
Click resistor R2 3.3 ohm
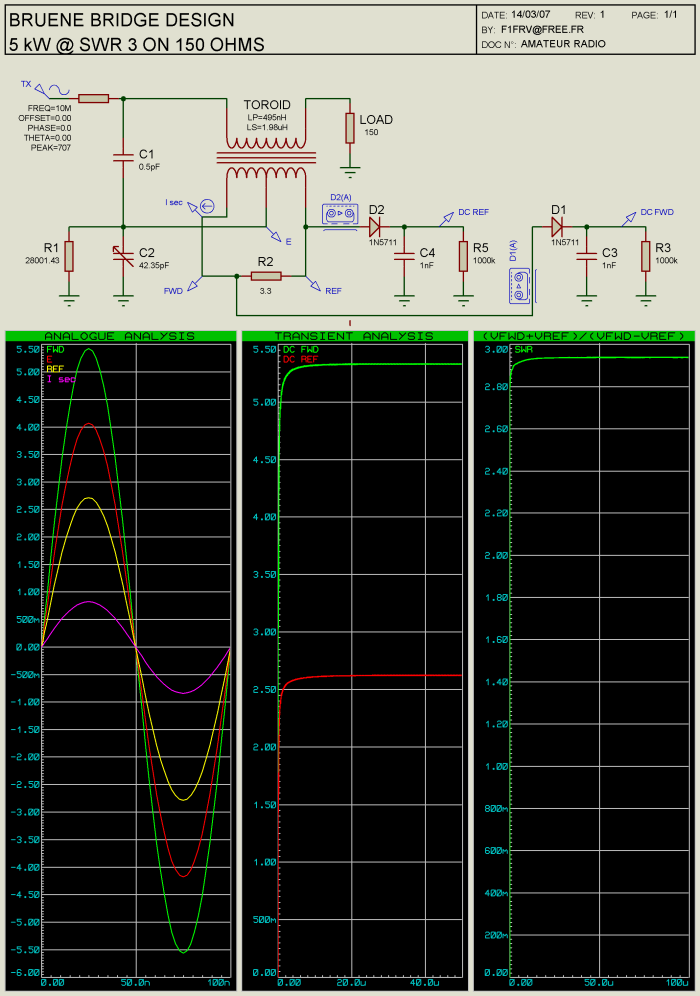[265, 276]
